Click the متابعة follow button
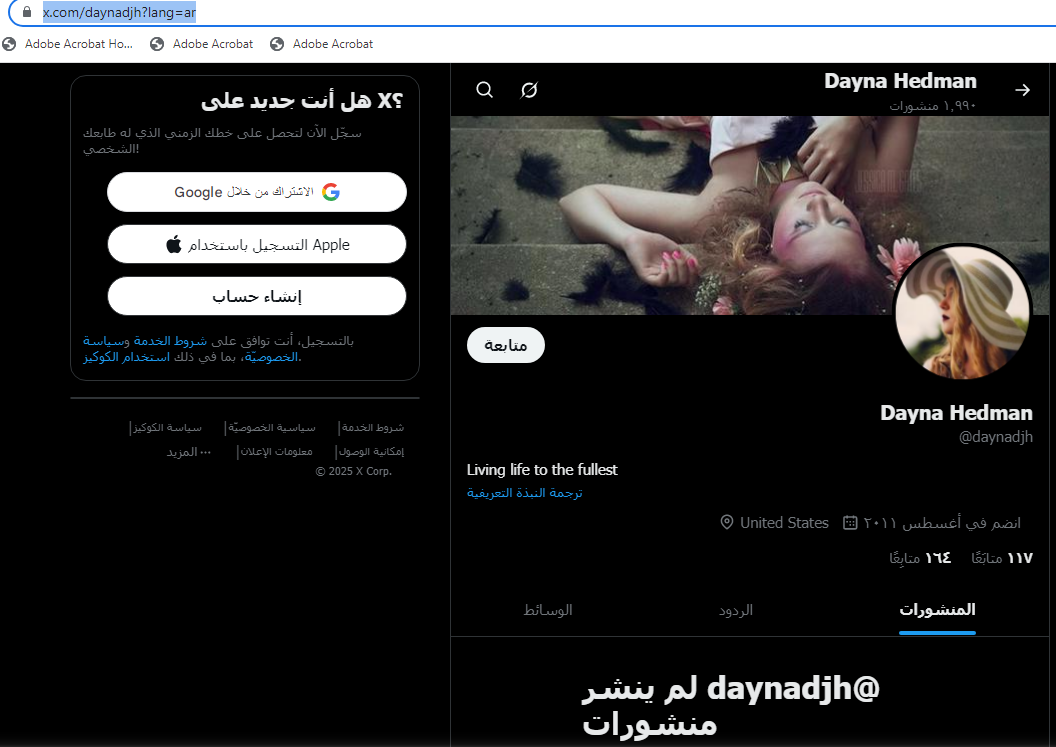 (506, 345)
